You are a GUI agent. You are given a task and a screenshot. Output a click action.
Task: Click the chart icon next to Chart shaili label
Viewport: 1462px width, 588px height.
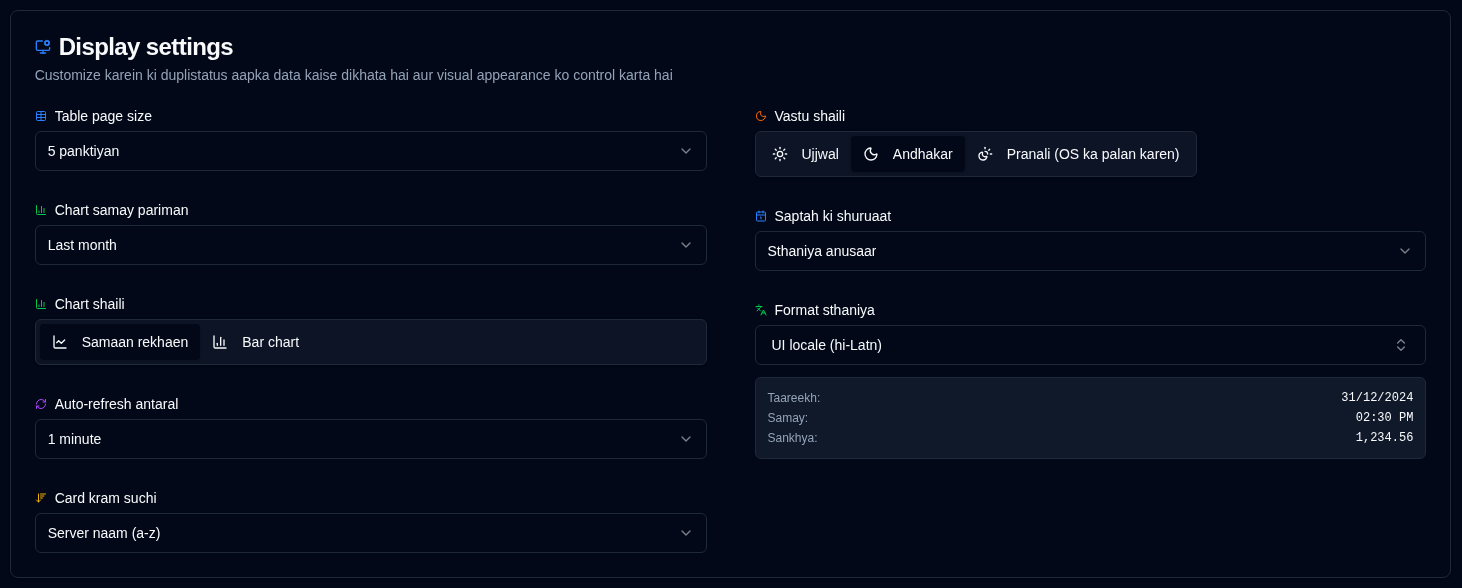[x=41, y=304]
